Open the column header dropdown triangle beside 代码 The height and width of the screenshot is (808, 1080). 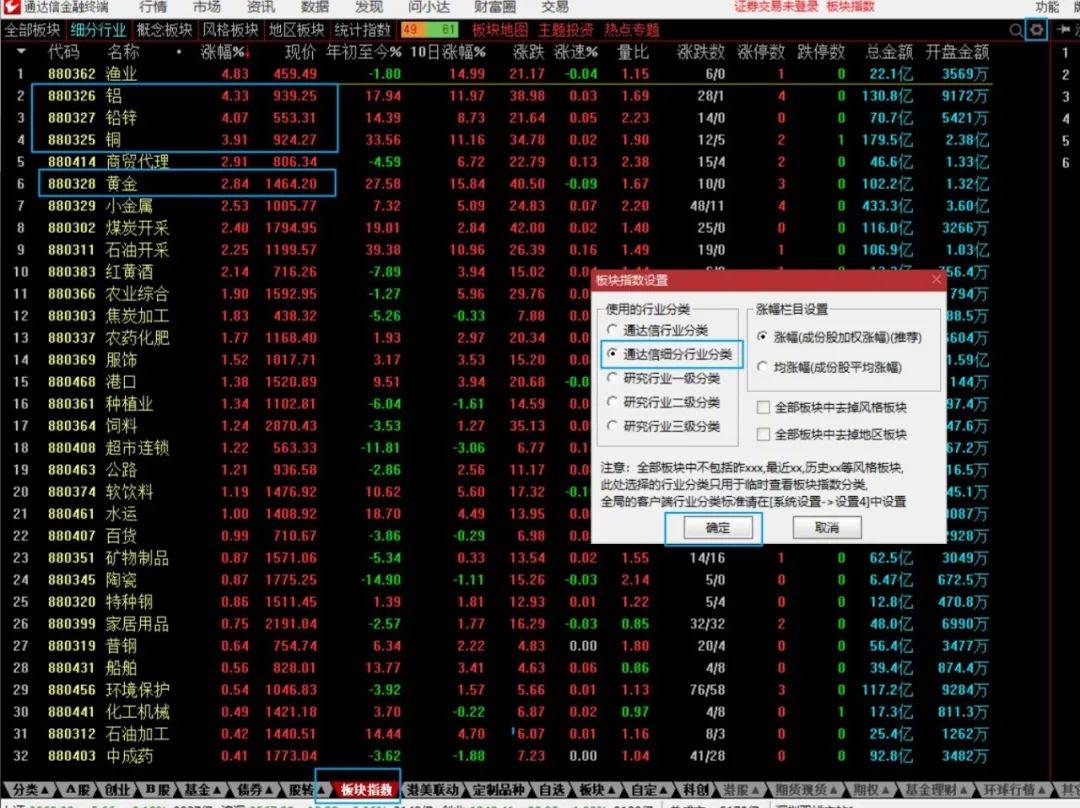tap(21, 52)
